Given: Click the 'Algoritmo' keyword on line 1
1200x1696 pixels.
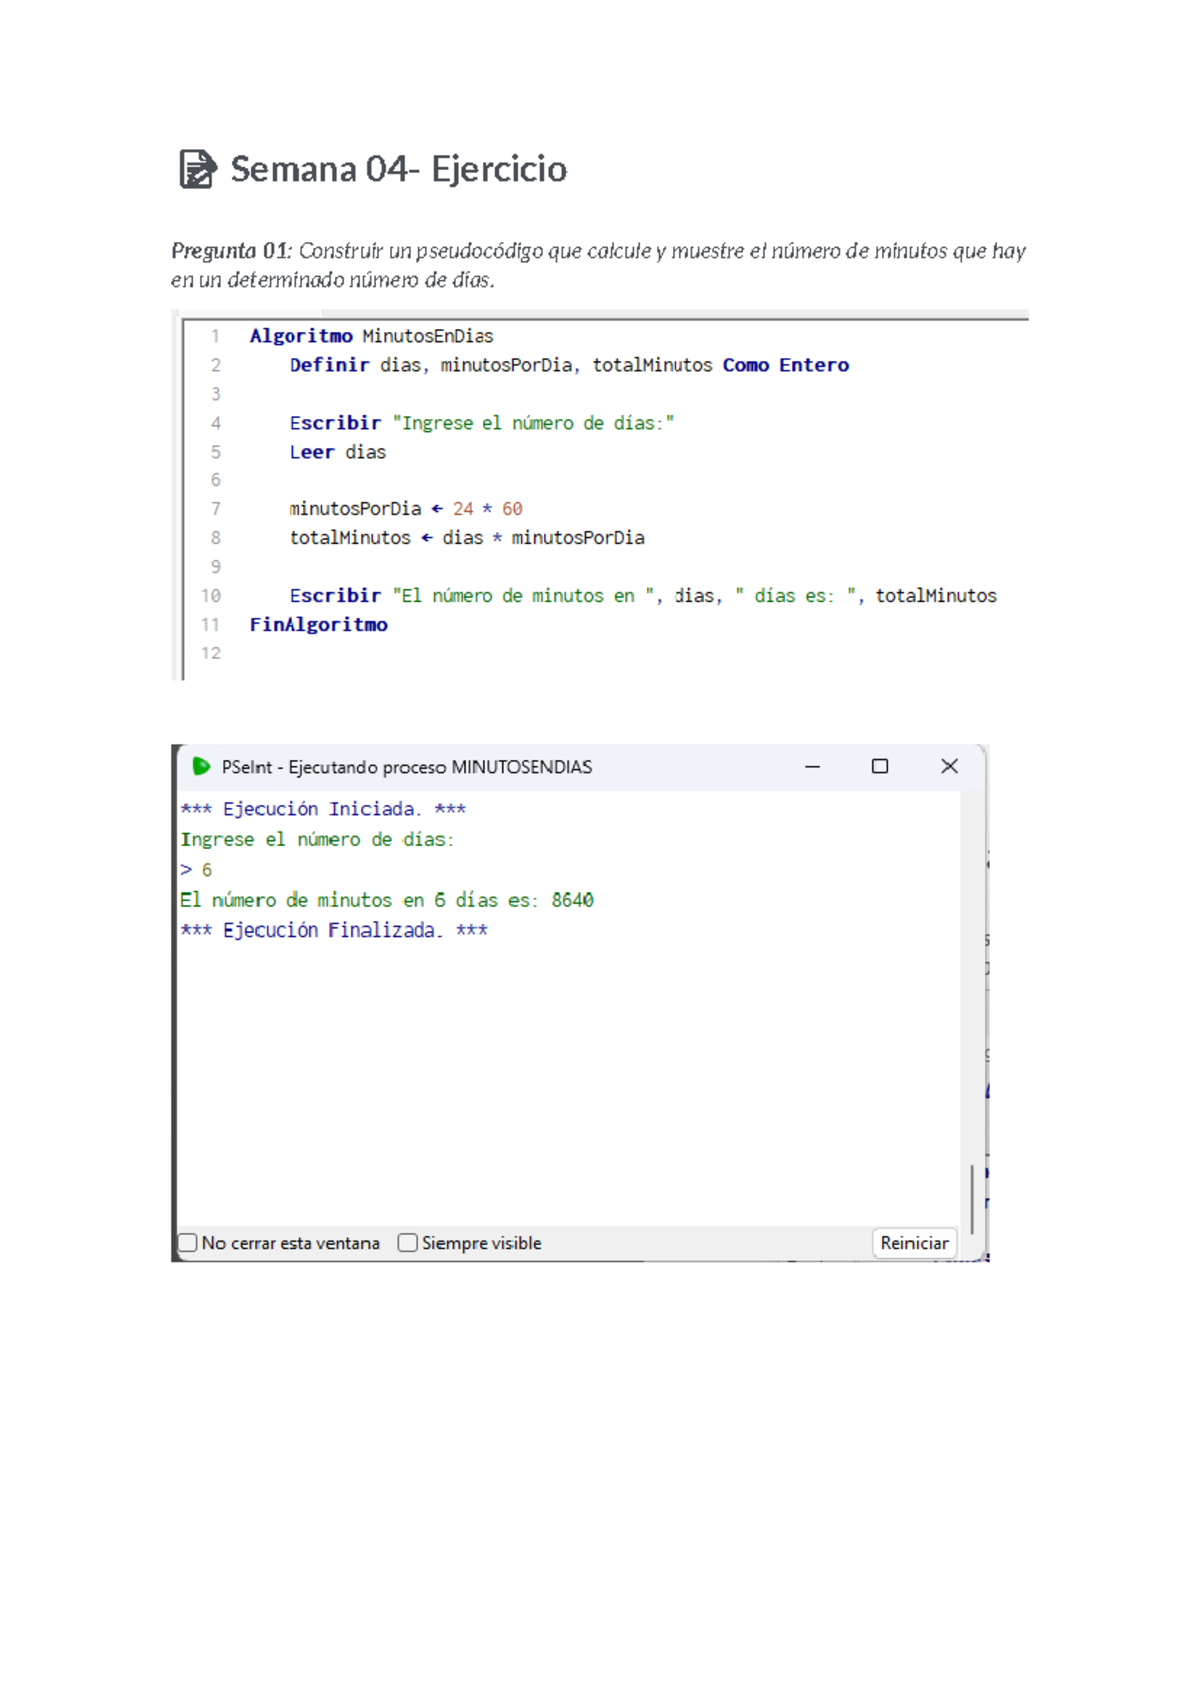Looking at the screenshot, I should (x=300, y=336).
